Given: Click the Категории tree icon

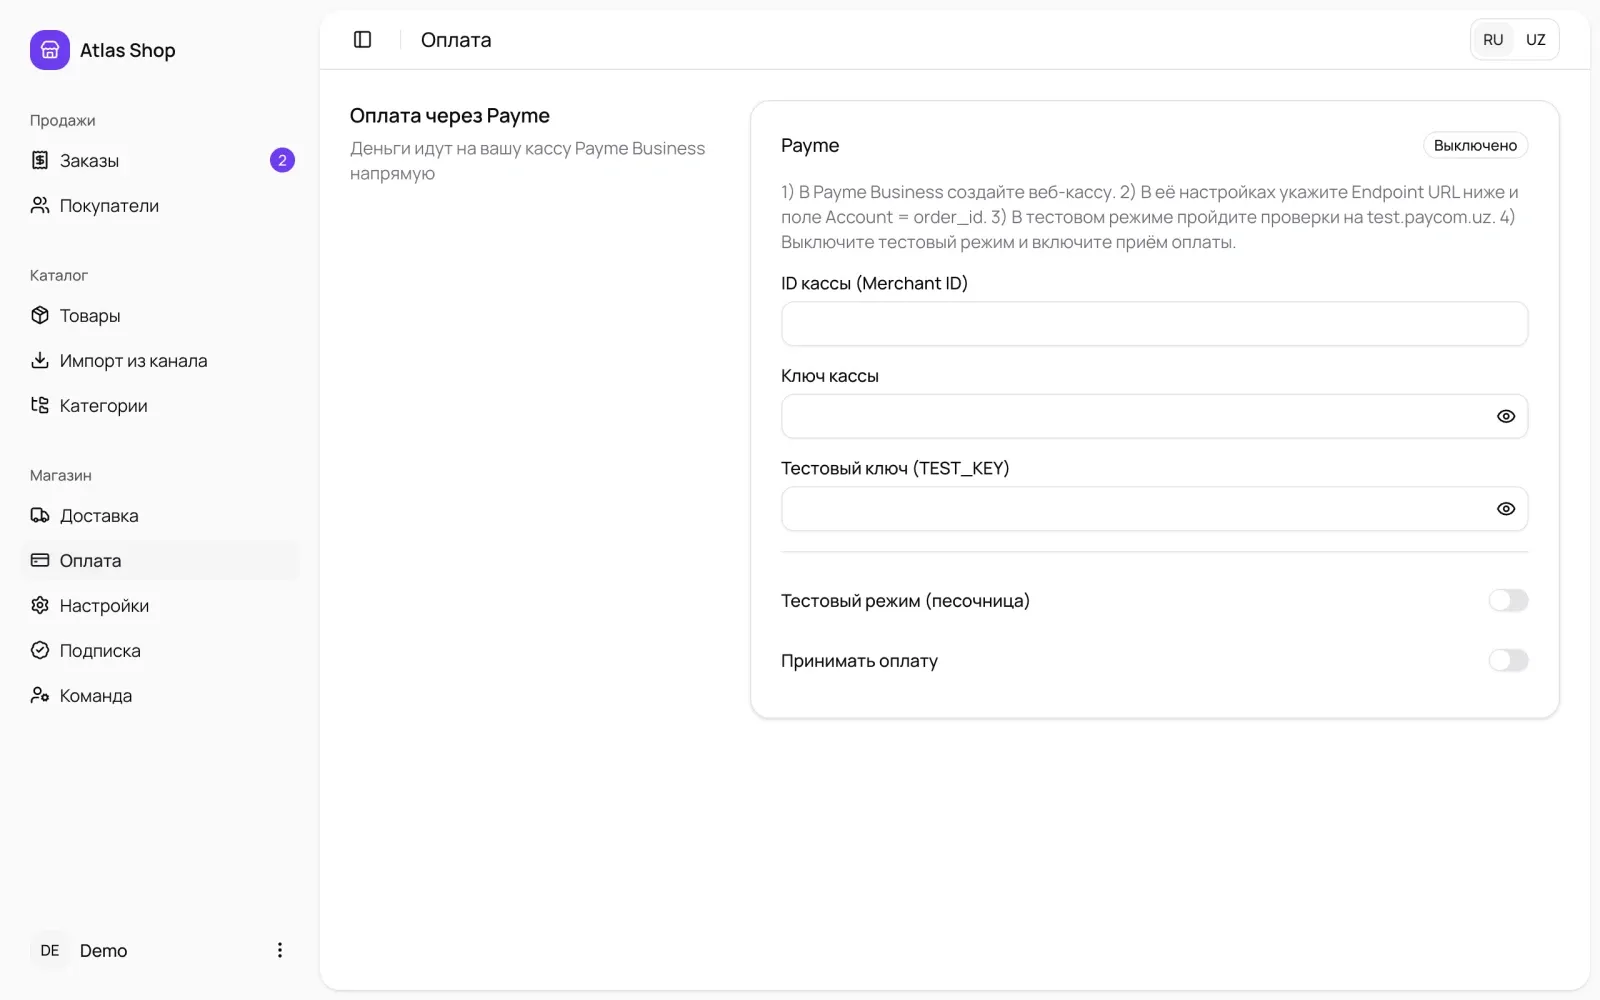Looking at the screenshot, I should (x=40, y=405).
